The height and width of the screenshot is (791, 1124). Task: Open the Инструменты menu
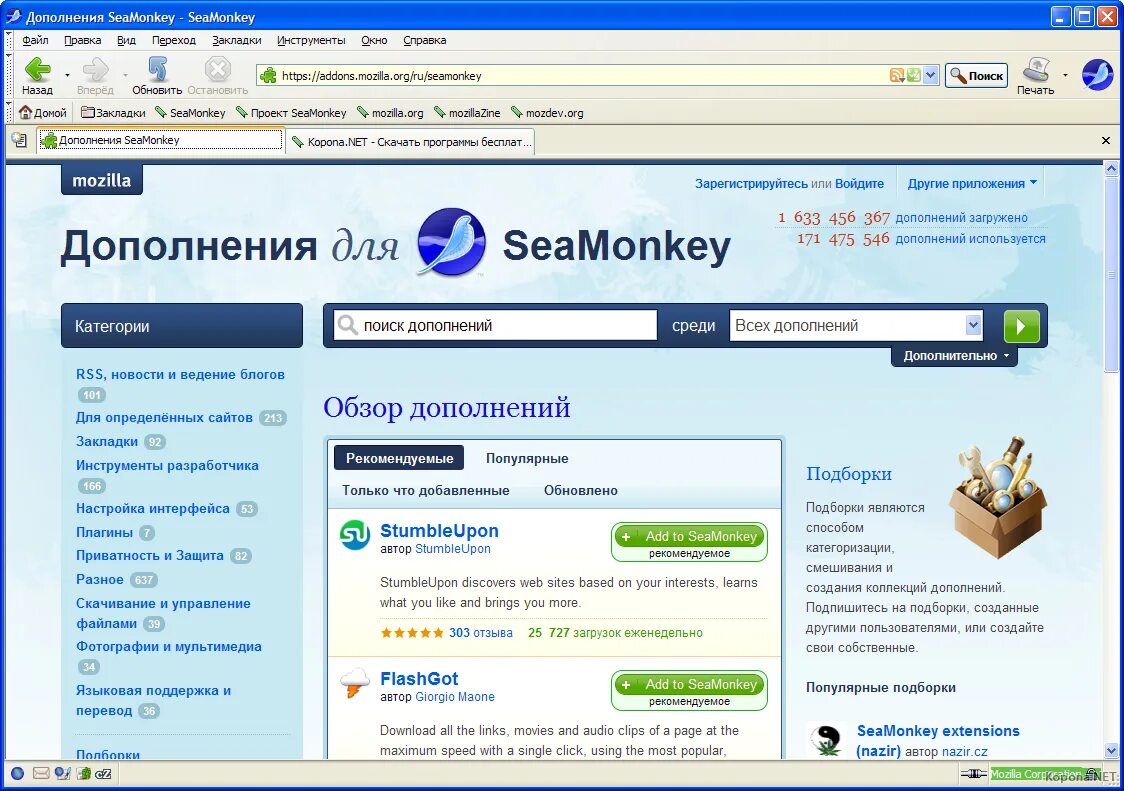pyautogui.click(x=311, y=40)
